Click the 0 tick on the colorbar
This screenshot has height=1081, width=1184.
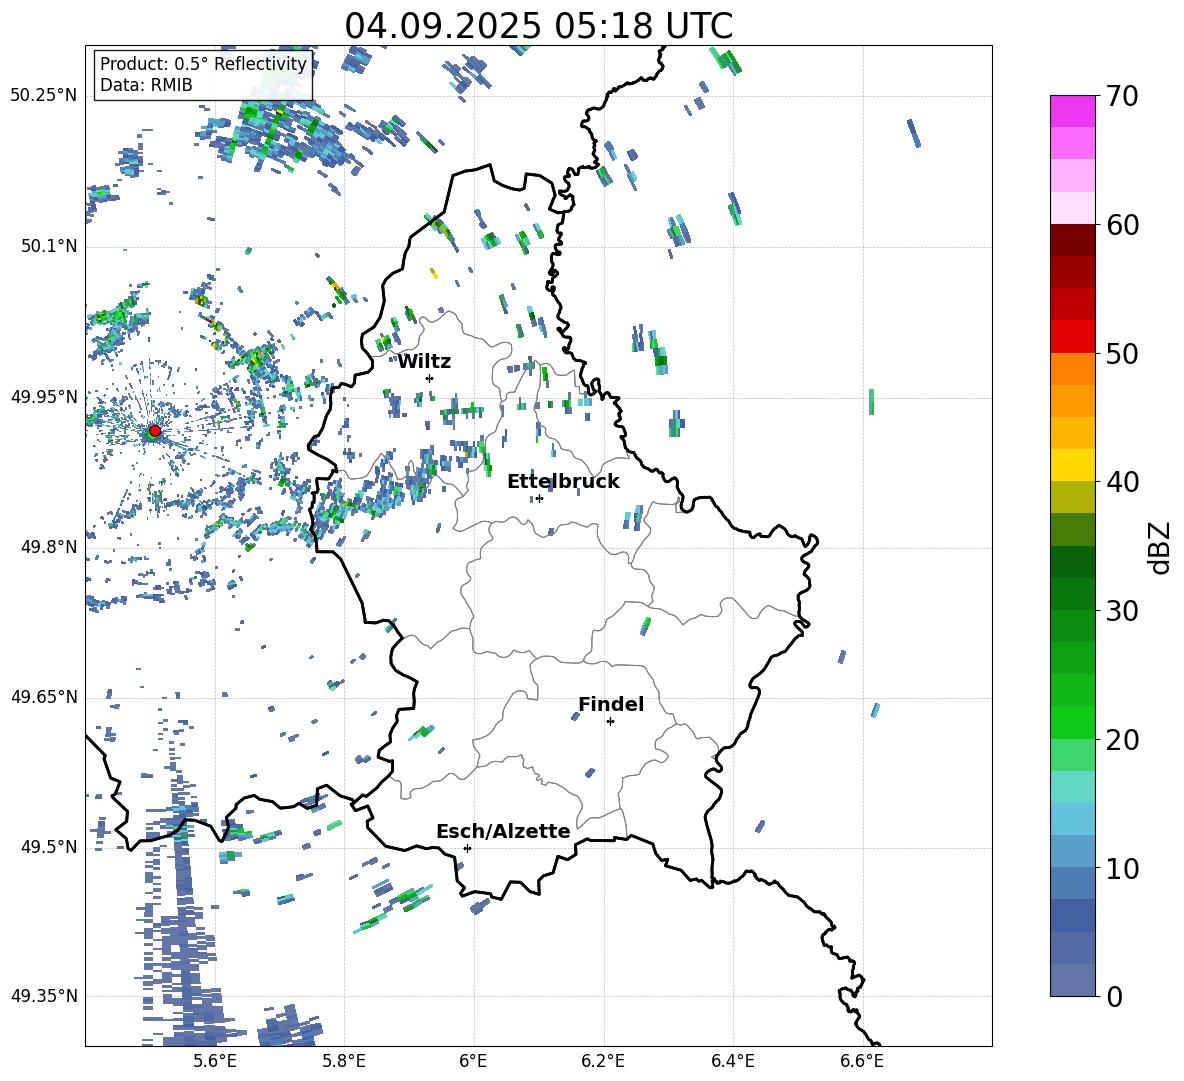(1114, 996)
